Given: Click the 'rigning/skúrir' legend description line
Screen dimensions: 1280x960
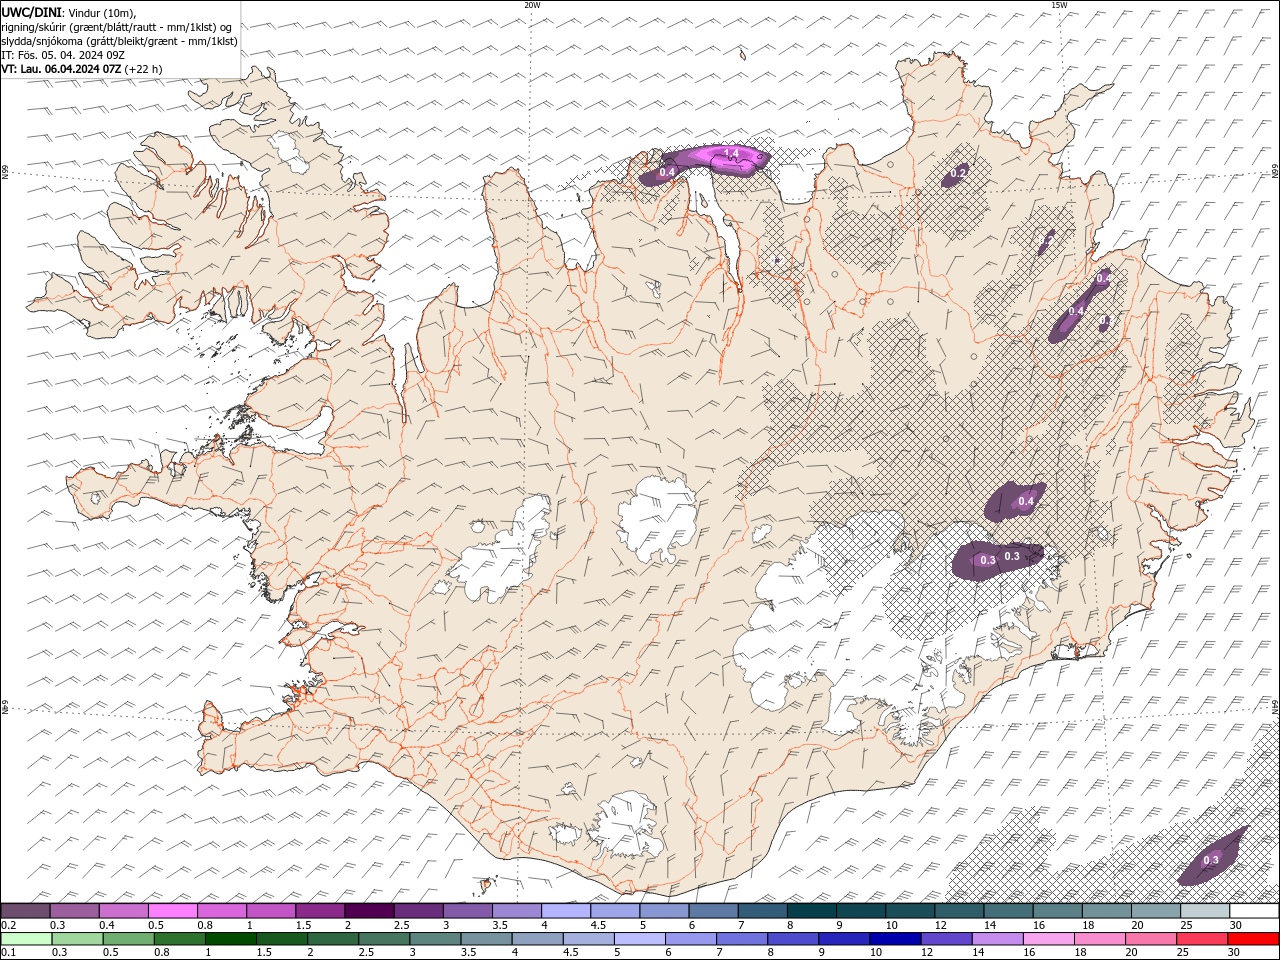Looking at the screenshot, I should click(116, 27).
